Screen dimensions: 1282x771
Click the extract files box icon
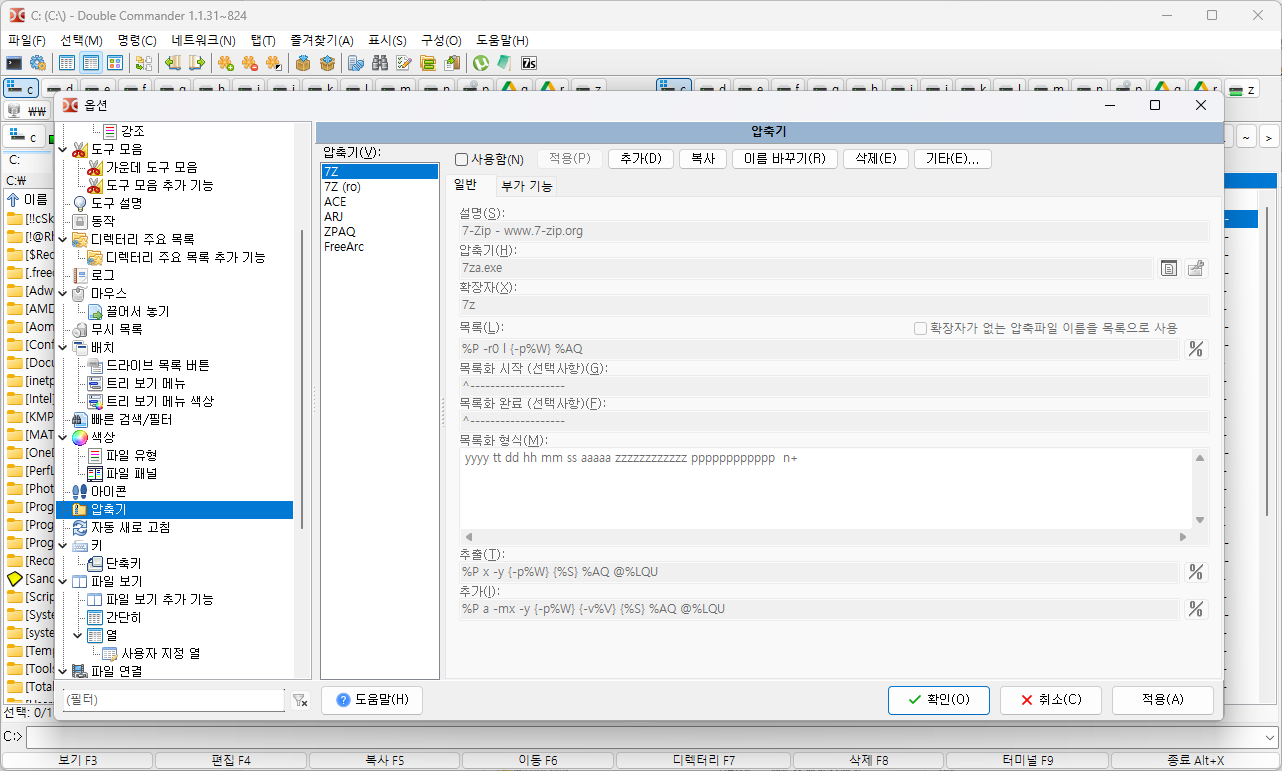tap(327, 63)
